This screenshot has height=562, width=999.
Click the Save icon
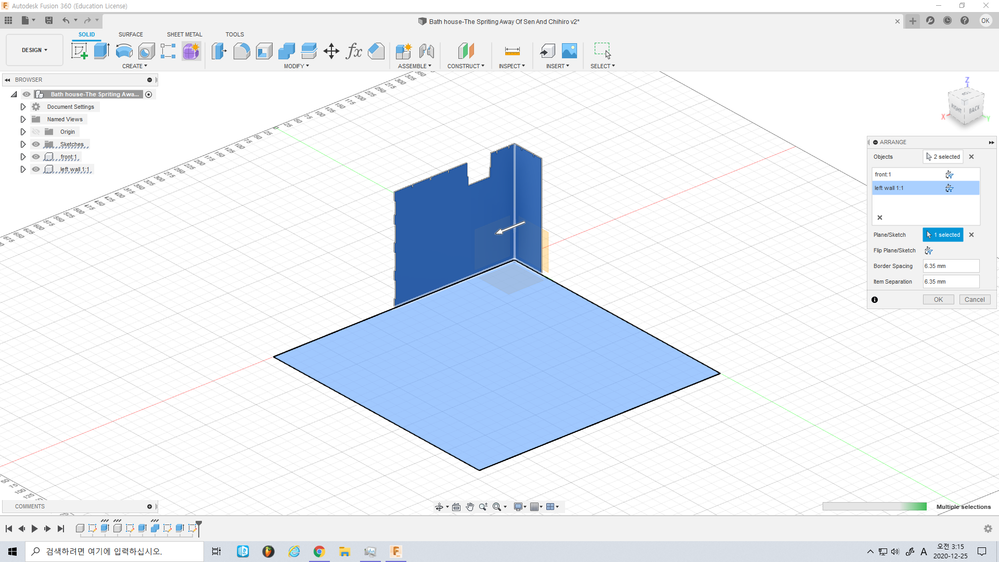coord(48,20)
